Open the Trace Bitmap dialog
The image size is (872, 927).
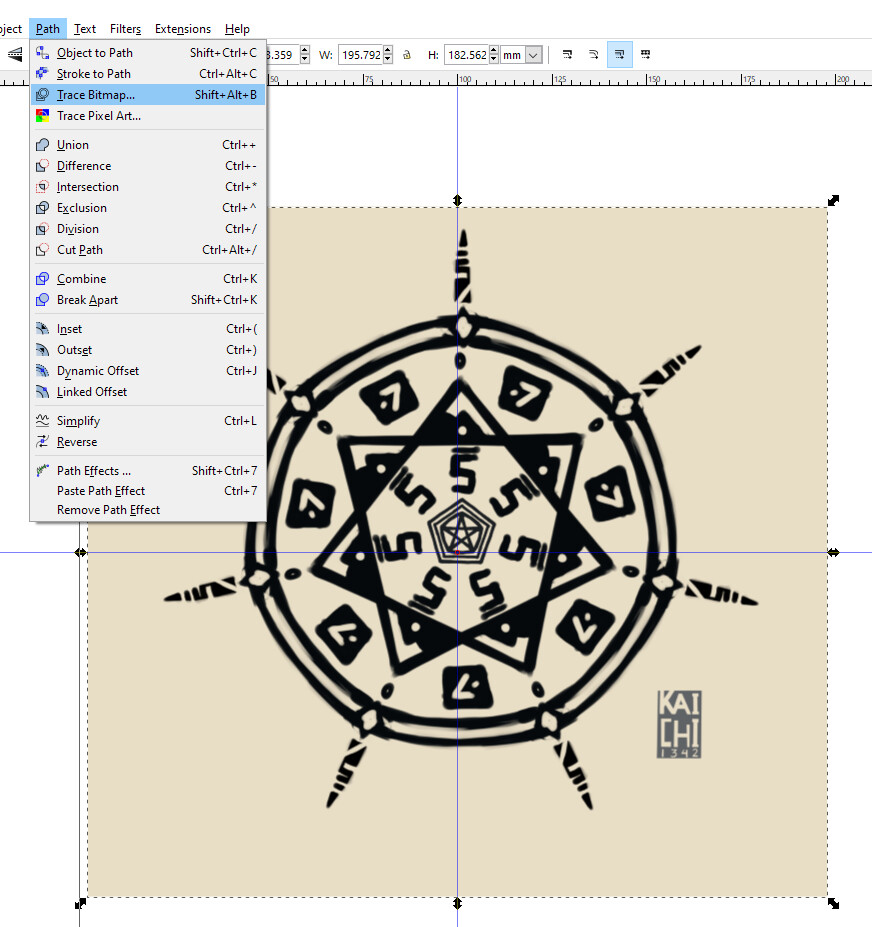pyautogui.click(x=148, y=95)
